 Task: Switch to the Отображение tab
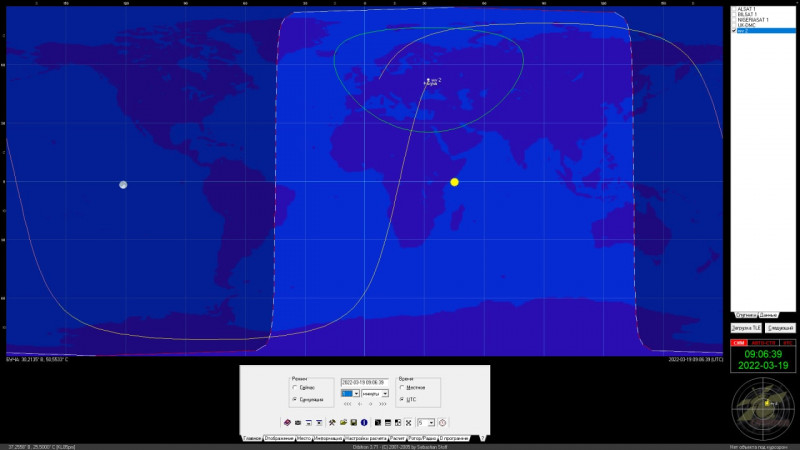[x=279, y=438]
